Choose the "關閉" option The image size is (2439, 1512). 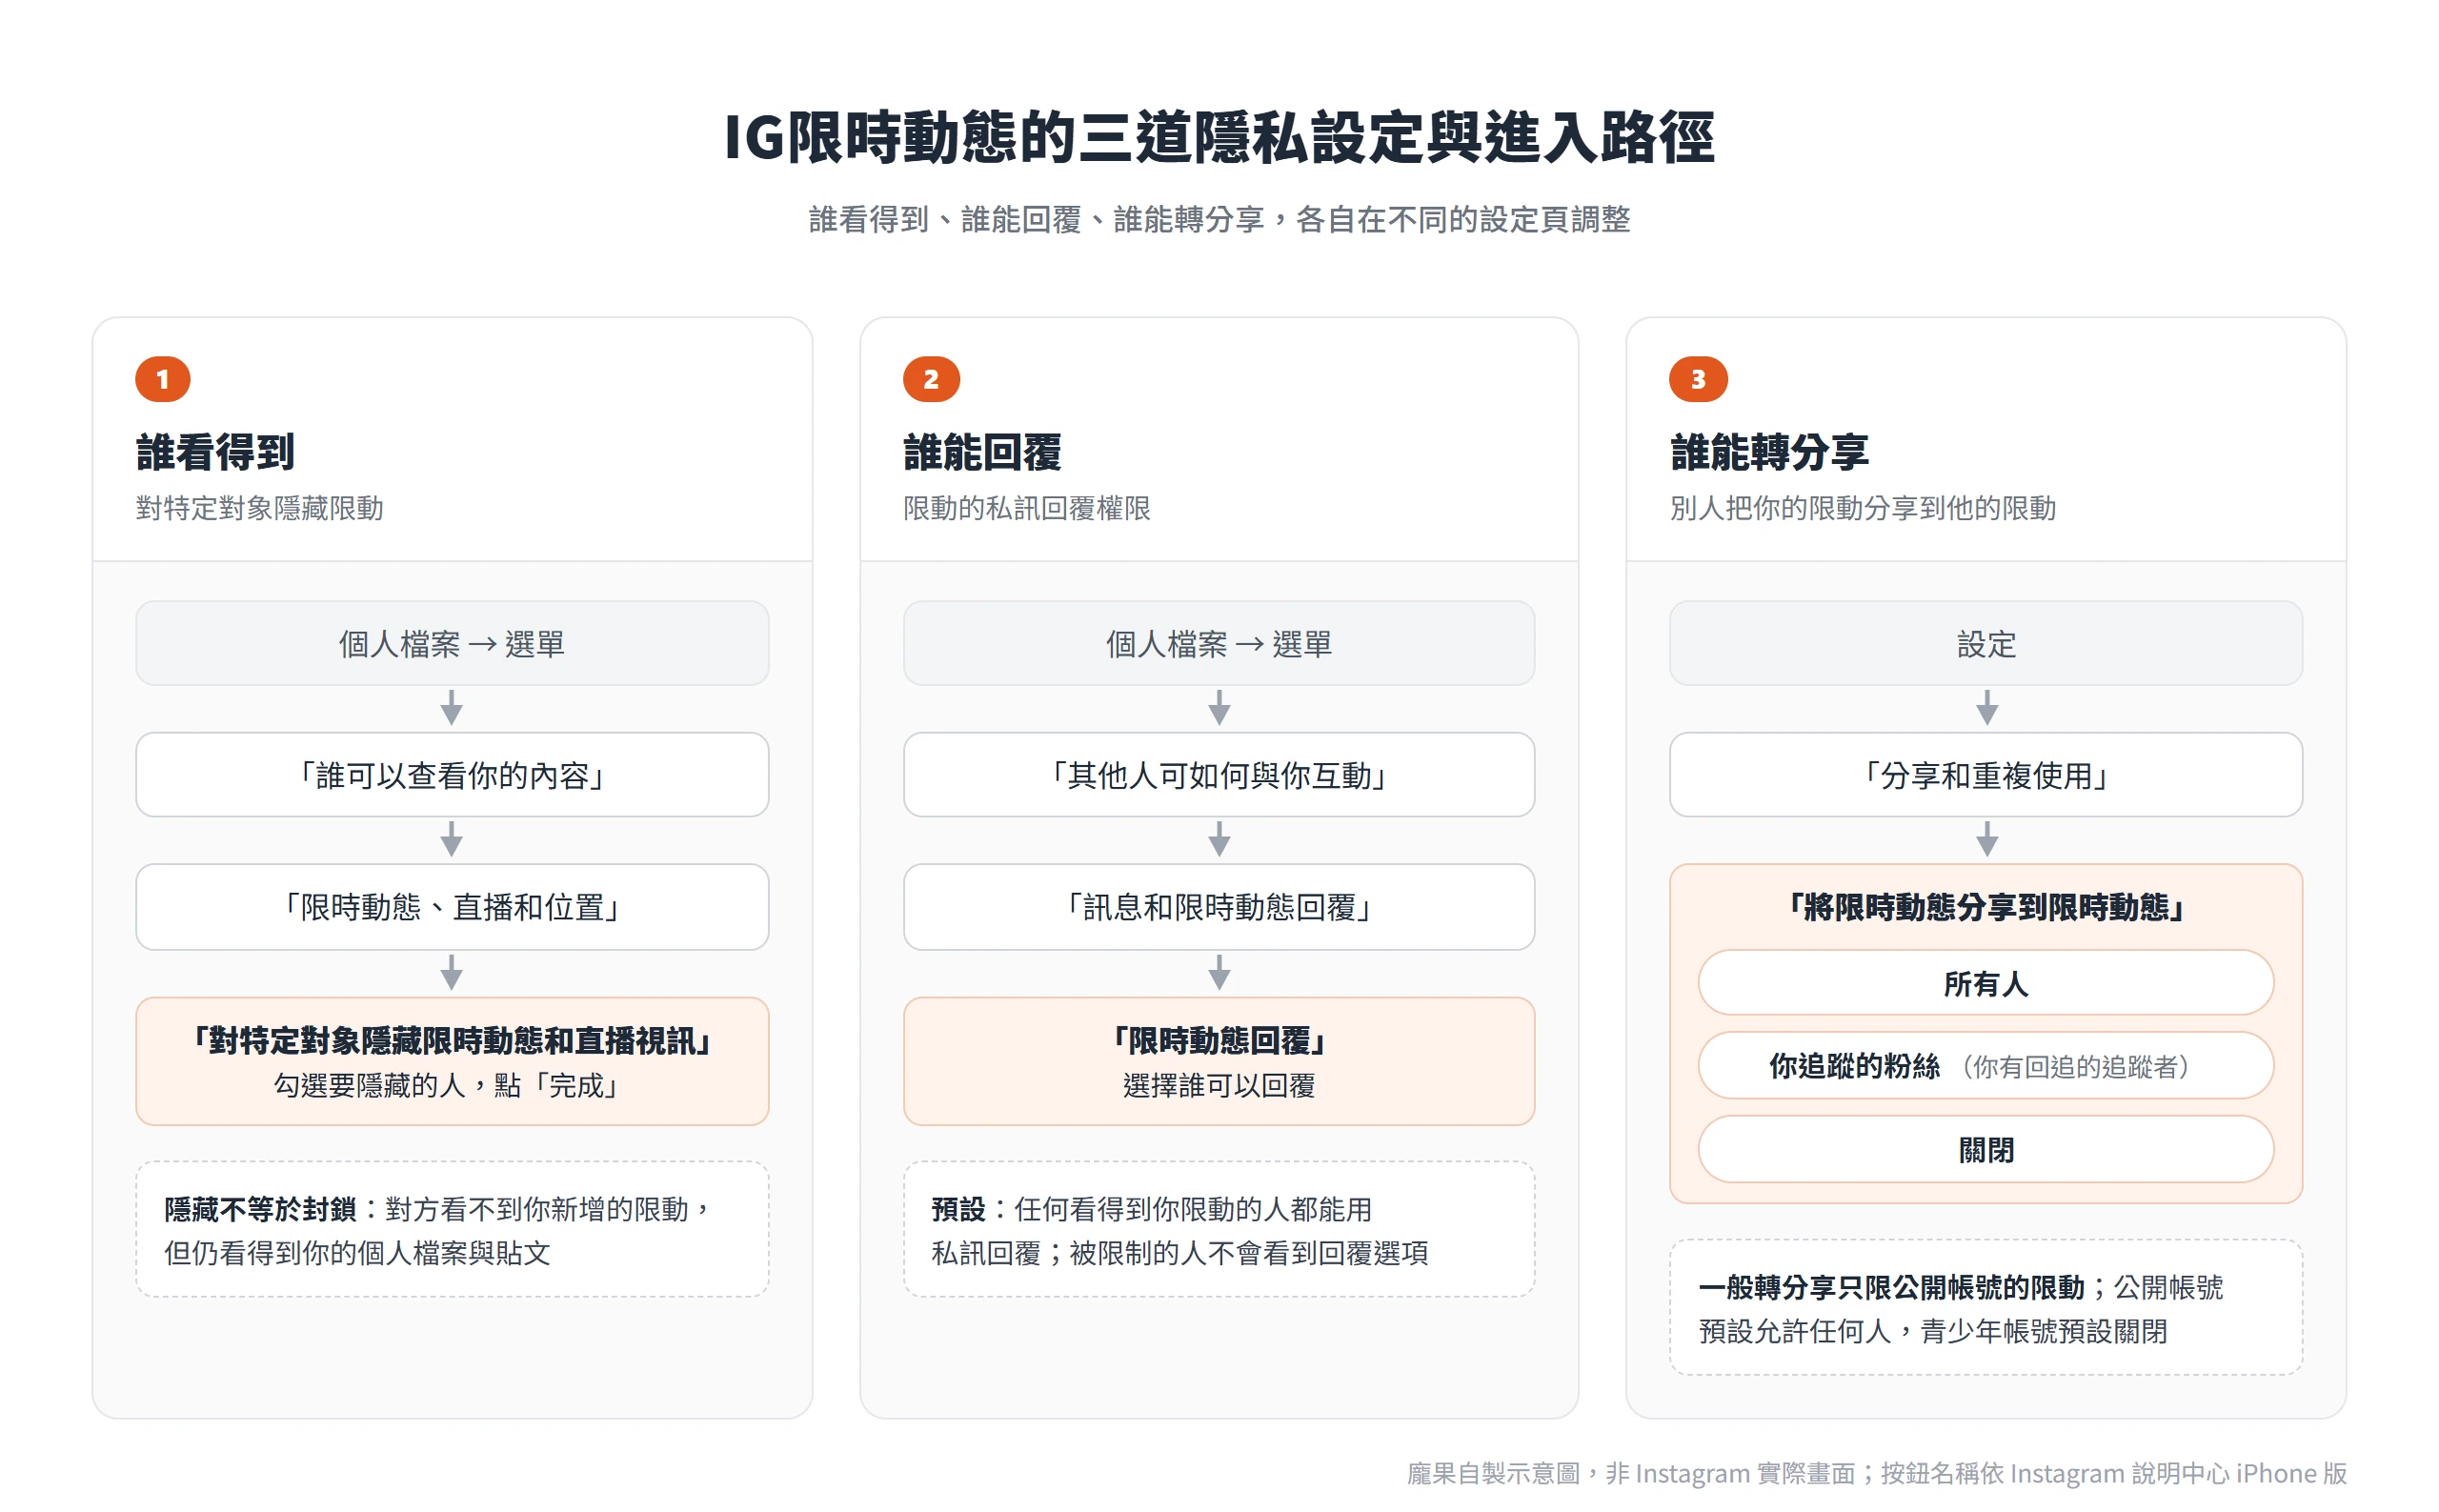pyautogui.click(x=1986, y=1149)
